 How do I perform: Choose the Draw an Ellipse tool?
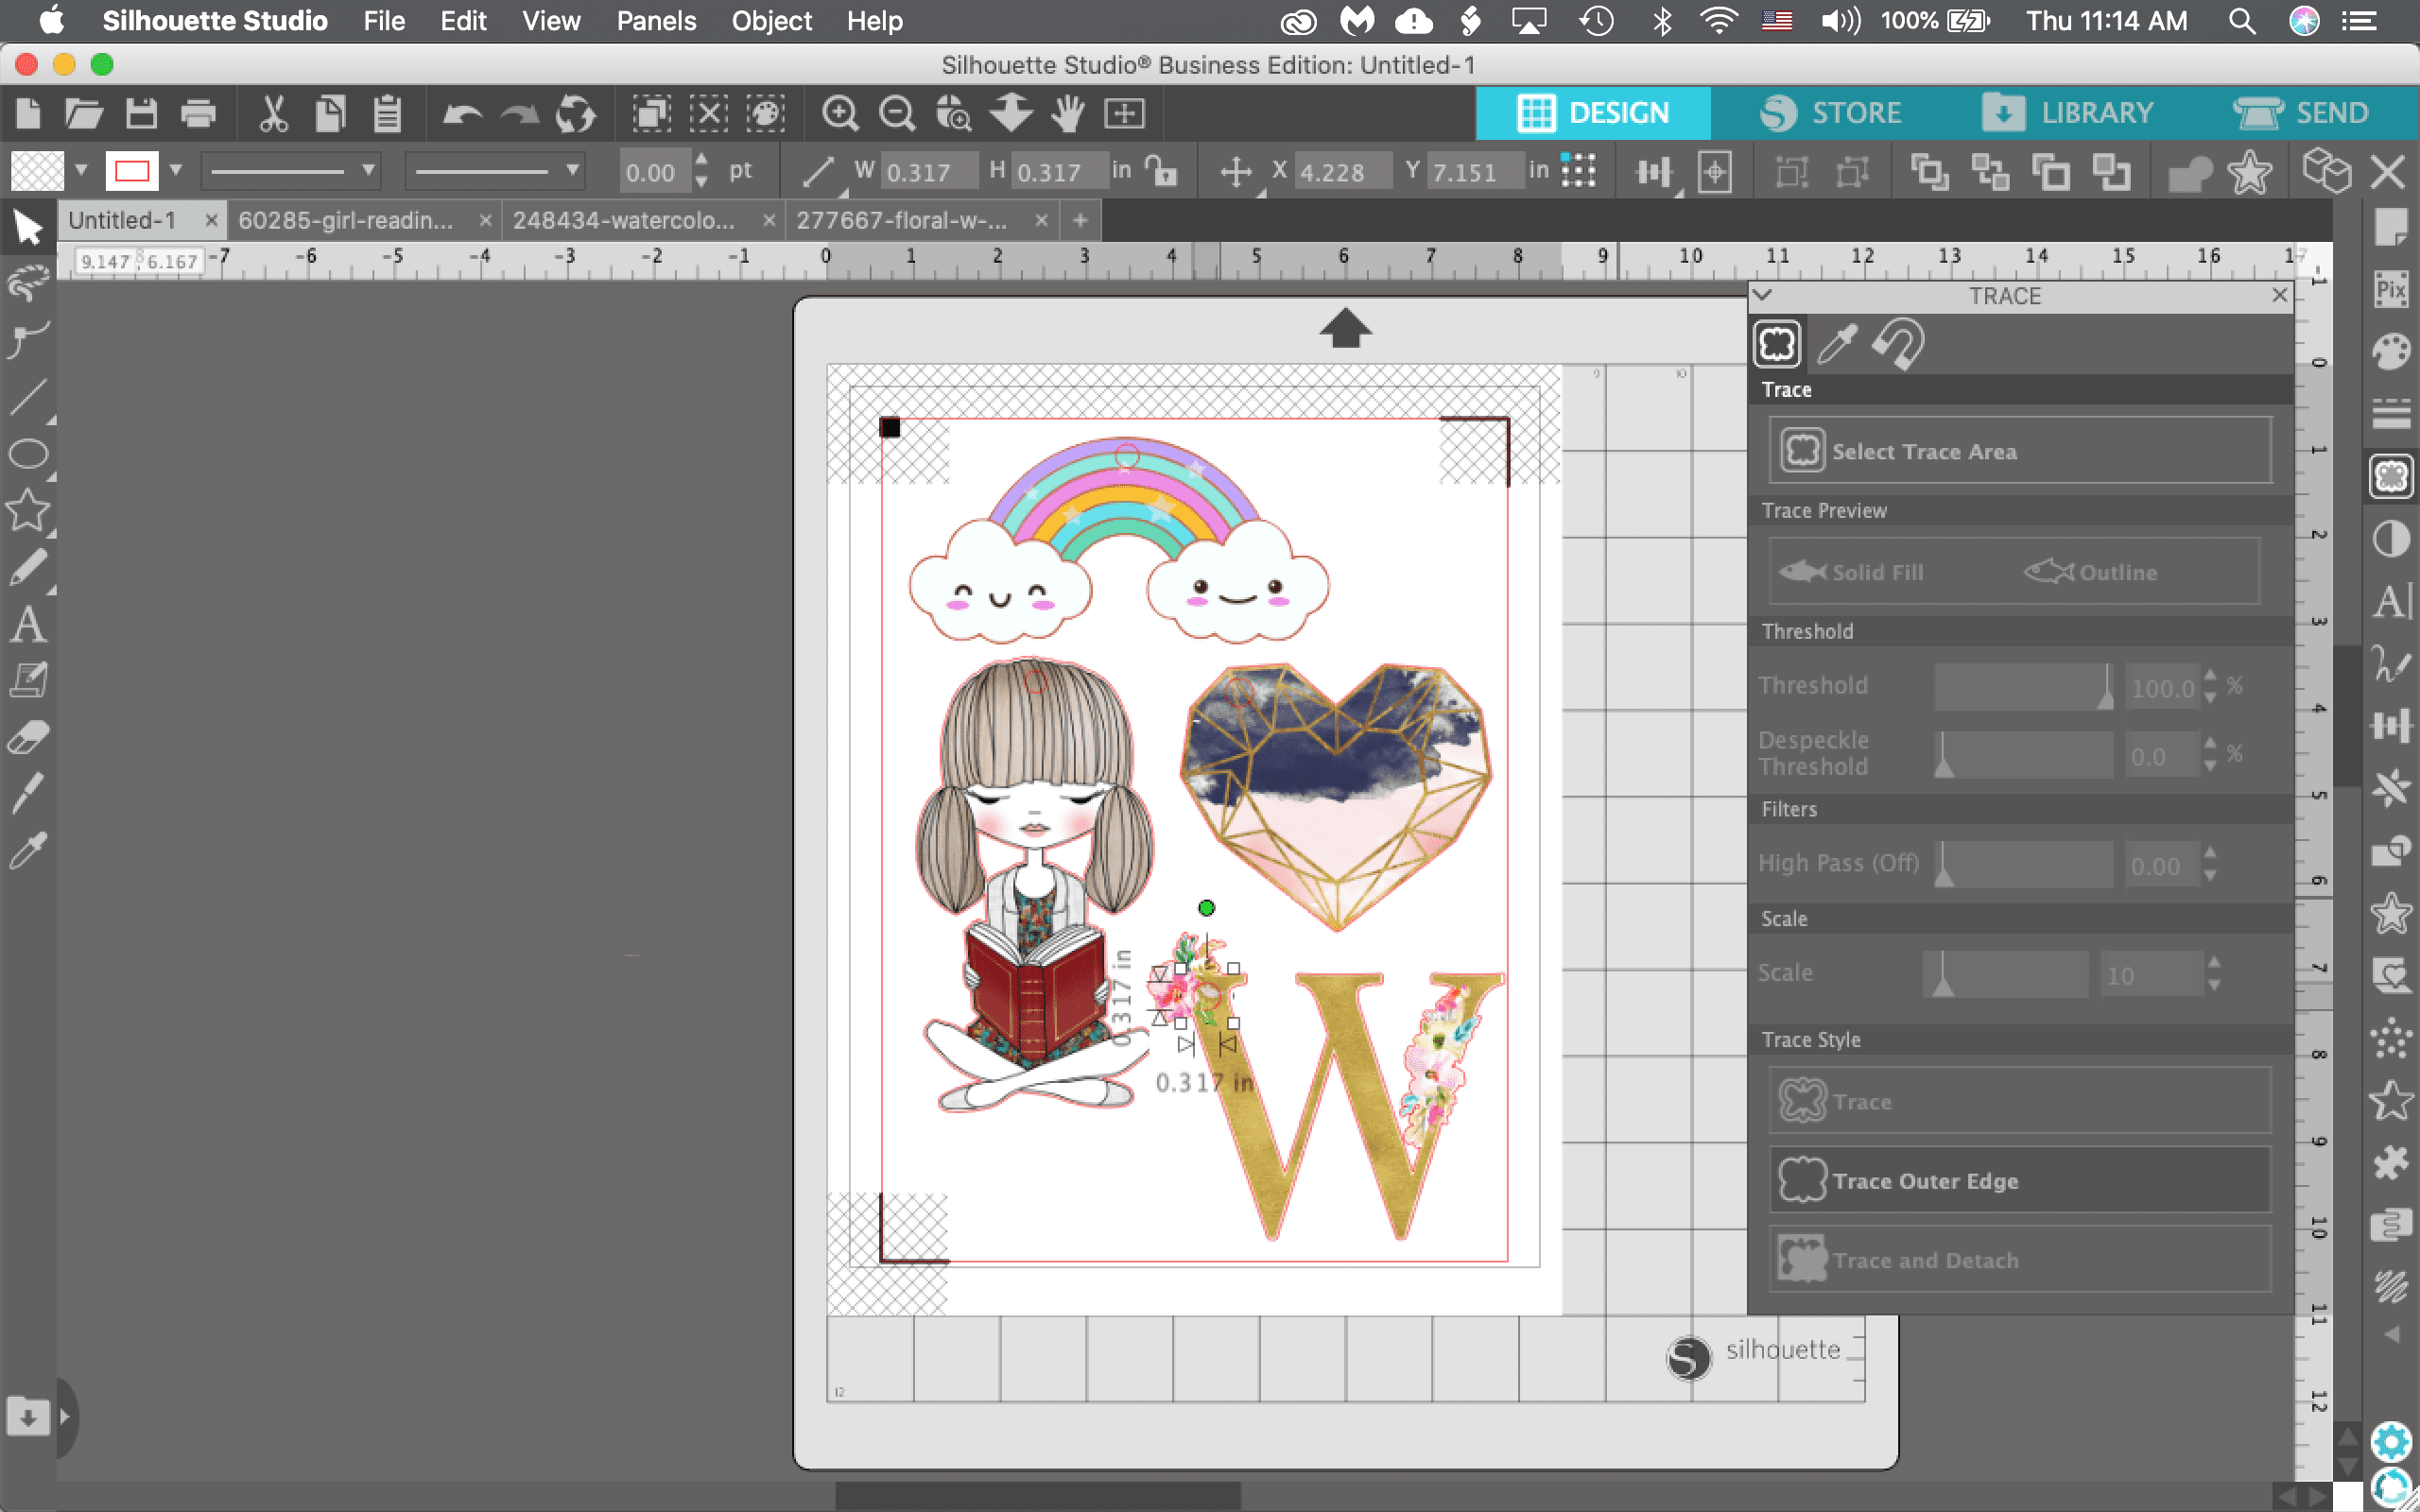[28, 454]
